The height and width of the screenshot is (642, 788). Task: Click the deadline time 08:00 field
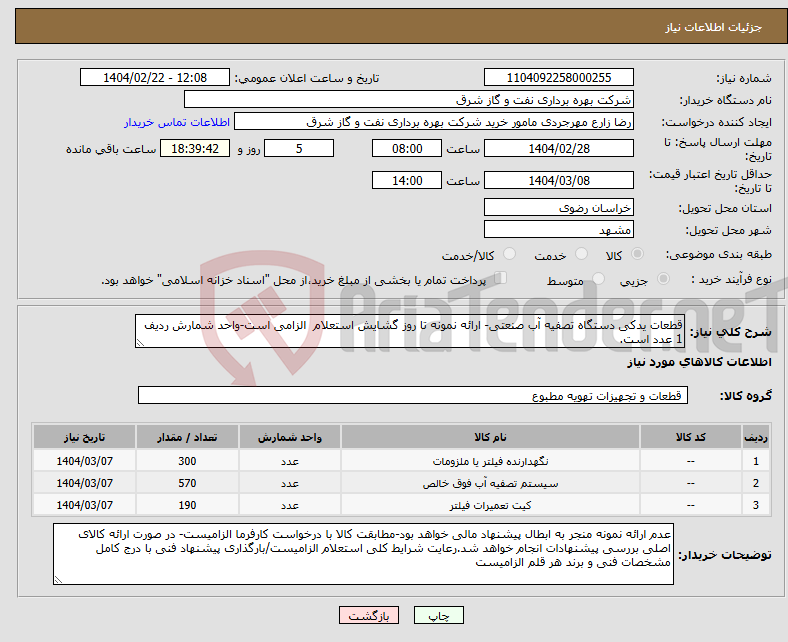(407, 148)
